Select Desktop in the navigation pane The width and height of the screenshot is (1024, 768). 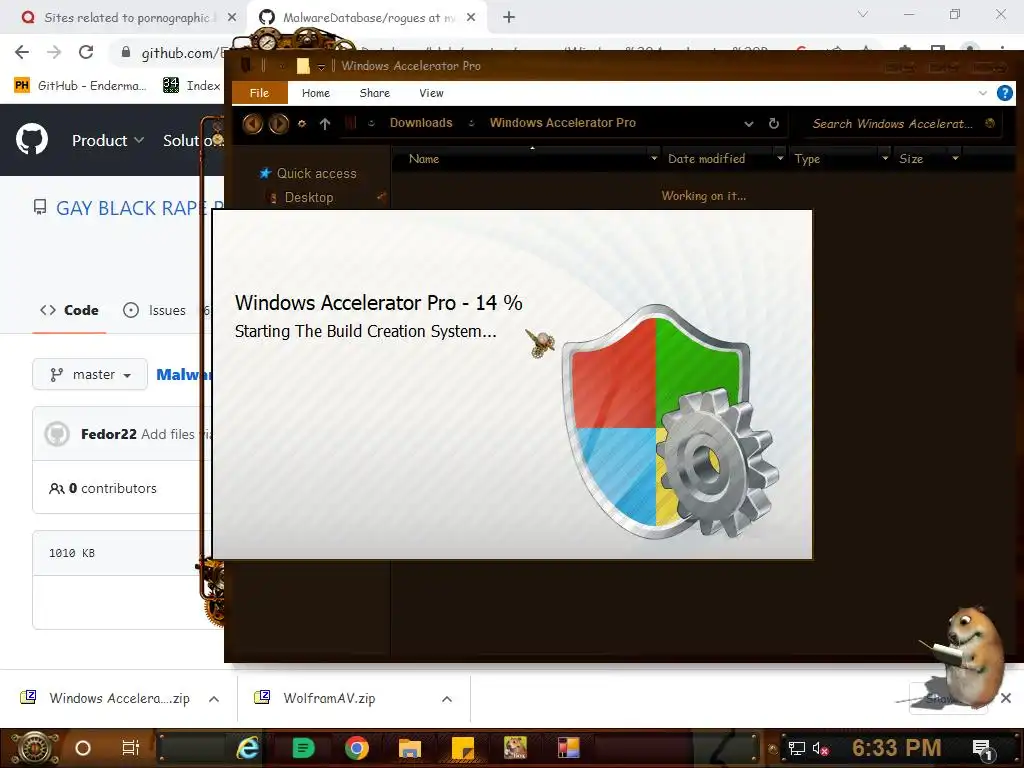click(x=308, y=197)
